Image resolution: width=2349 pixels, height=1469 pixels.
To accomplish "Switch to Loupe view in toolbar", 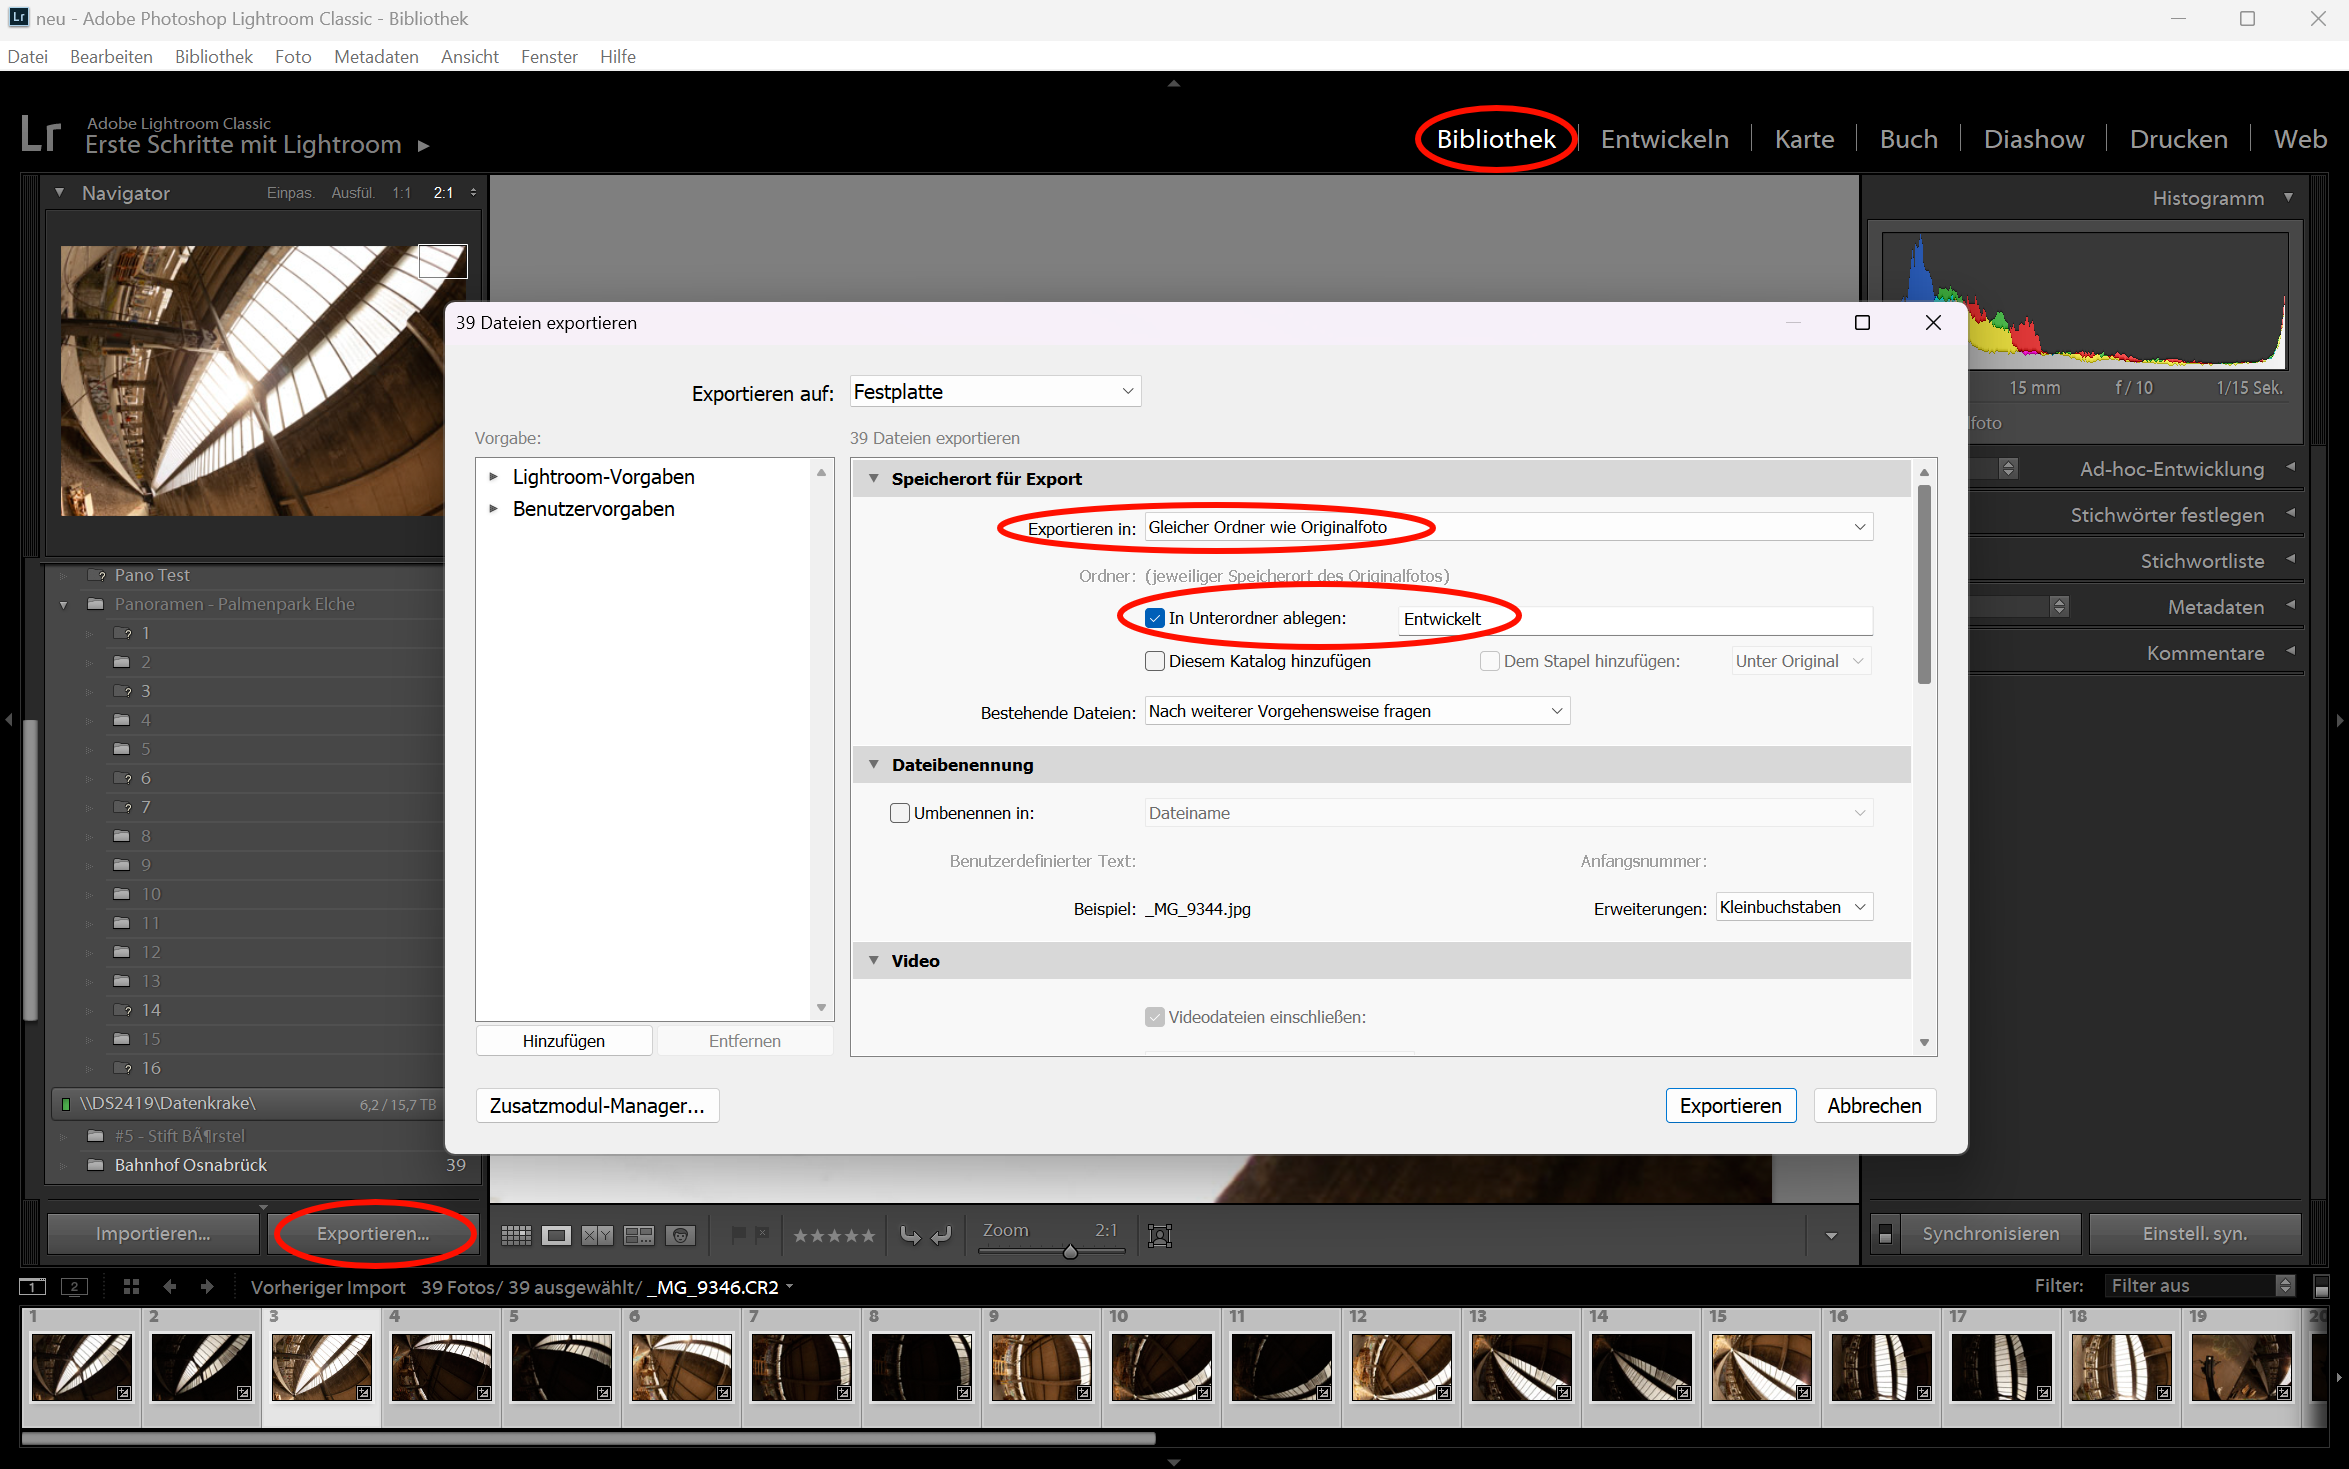I will (556, 1235).
